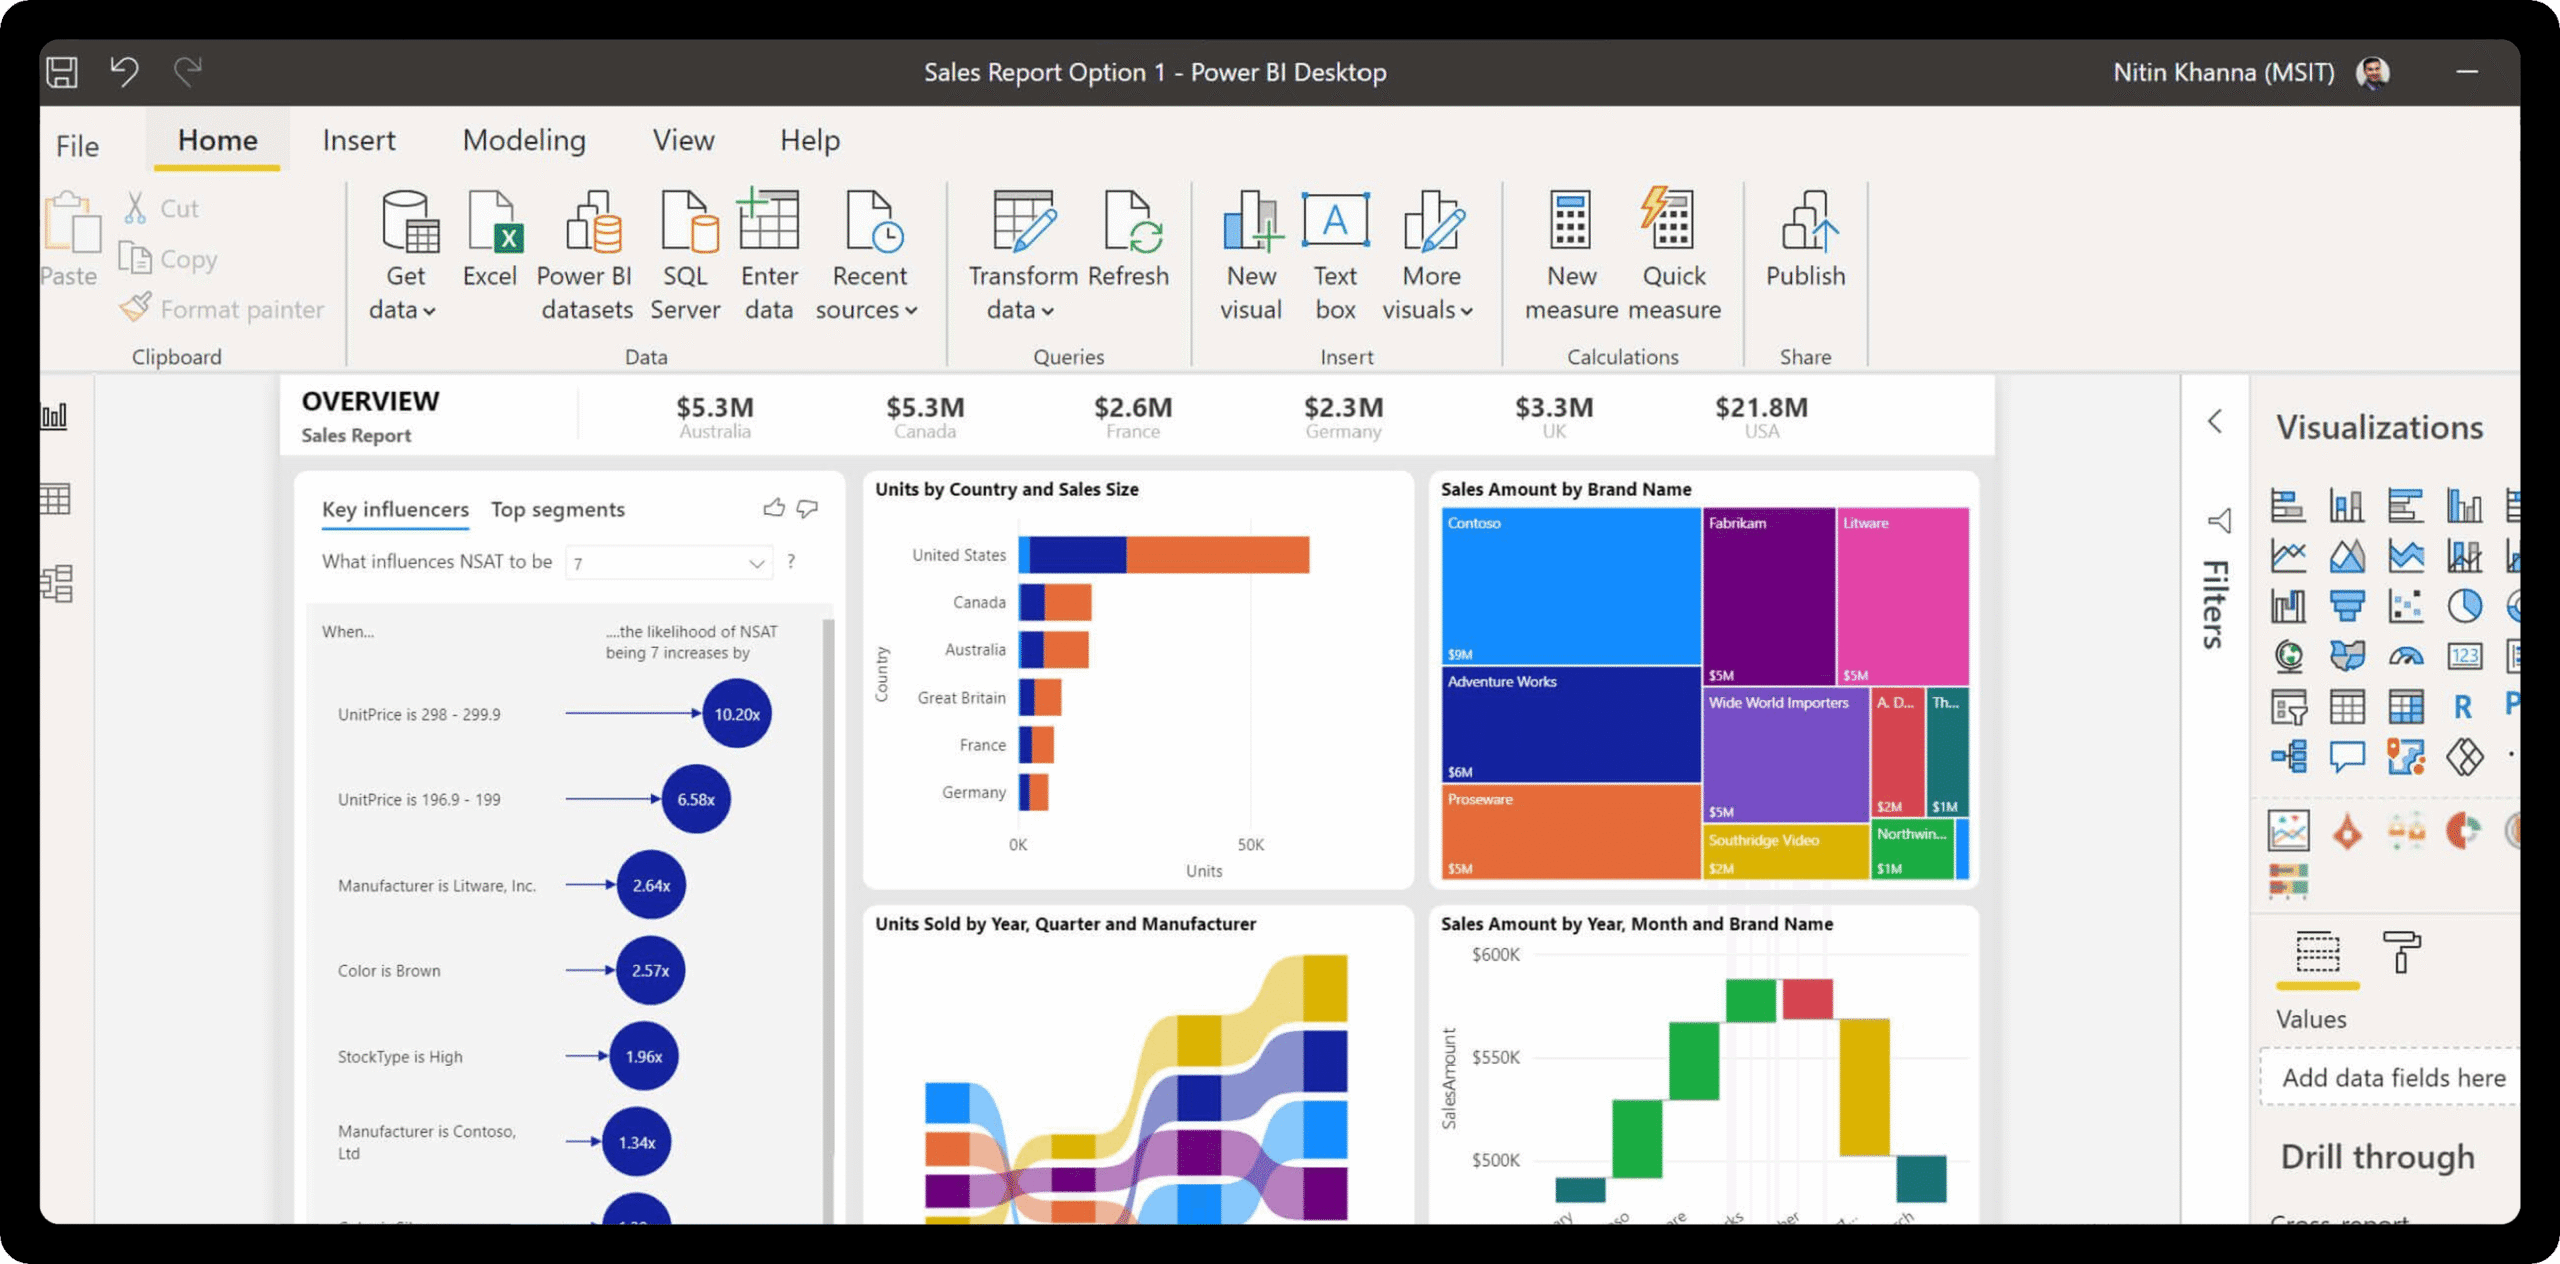The image size is (2560, 1264).
Task: Open the Fields tab in Visualizations pane
Action: pos(2317,953)
